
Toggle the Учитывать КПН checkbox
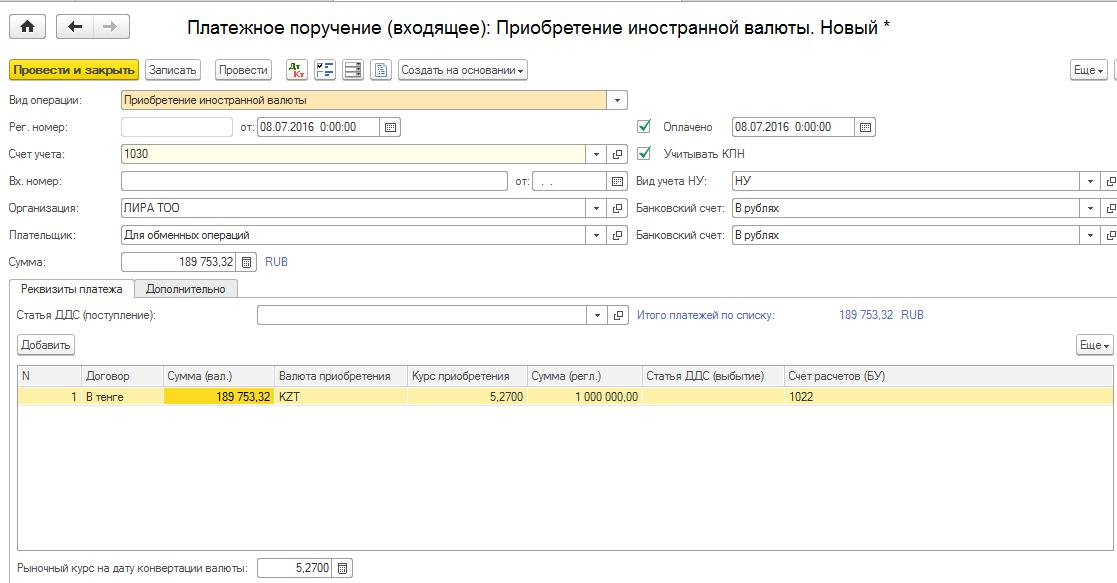click(x=644, y=153)
